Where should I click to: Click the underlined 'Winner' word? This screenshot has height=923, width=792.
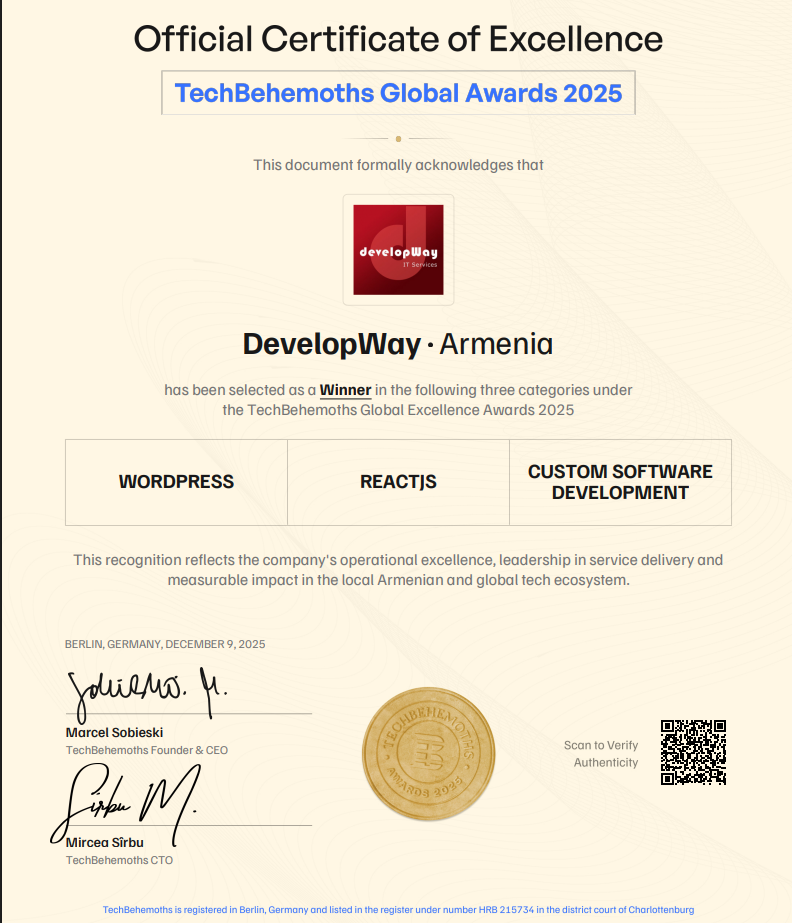click(345, 390)
